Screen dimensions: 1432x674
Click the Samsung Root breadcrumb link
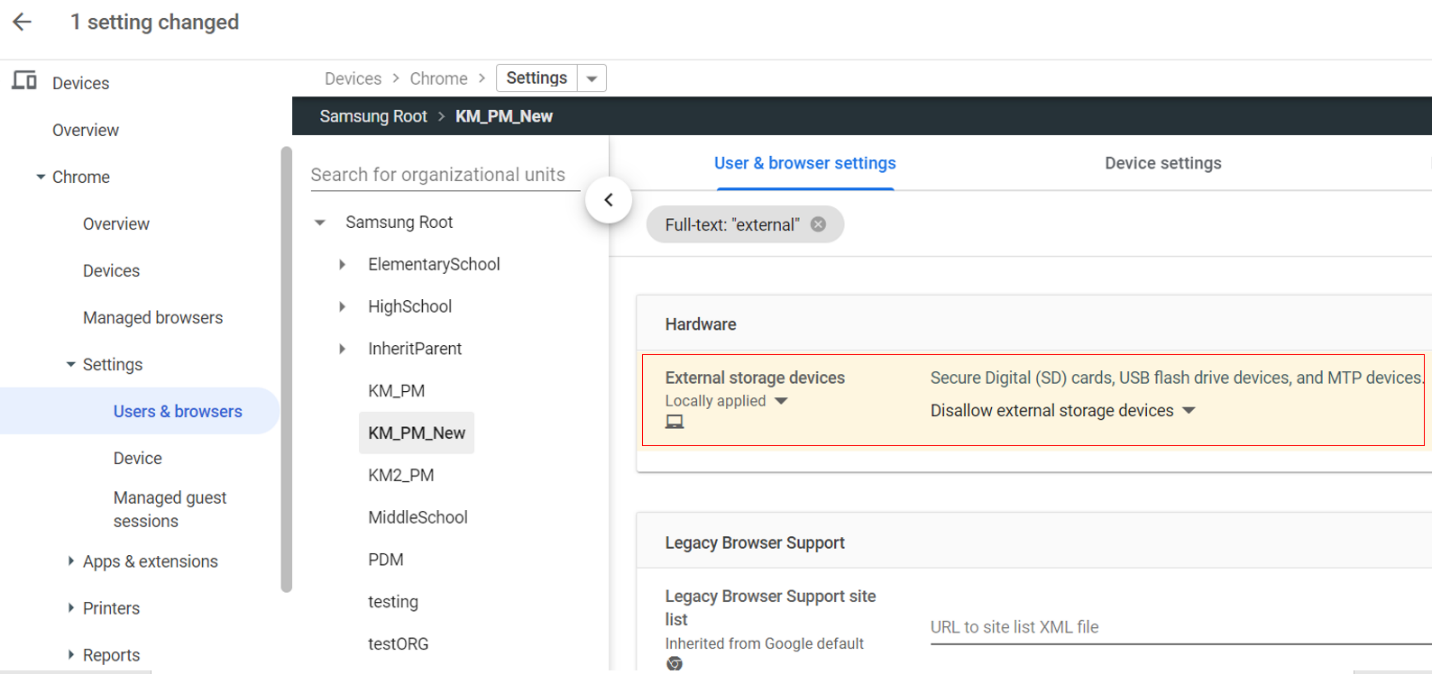pos(373,116)
